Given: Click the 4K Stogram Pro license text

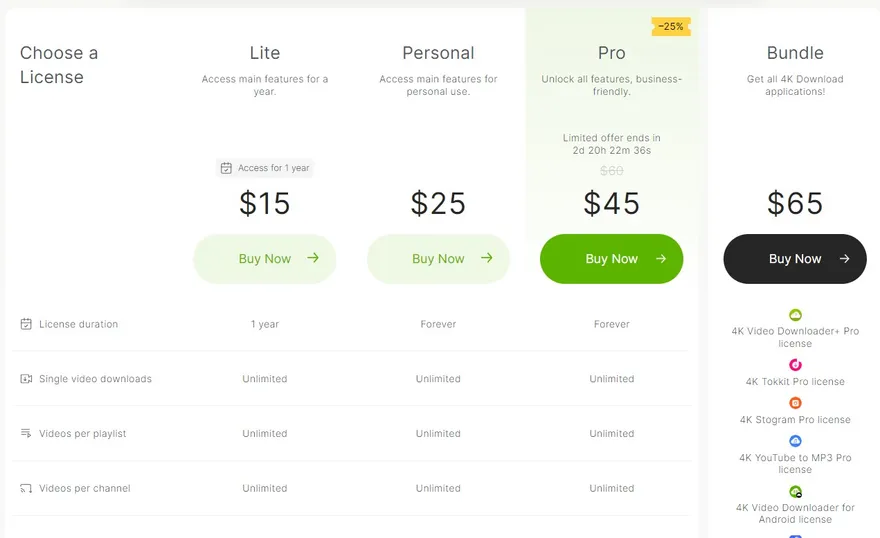Looking at the screenshot, I should (x=795, y=420).
